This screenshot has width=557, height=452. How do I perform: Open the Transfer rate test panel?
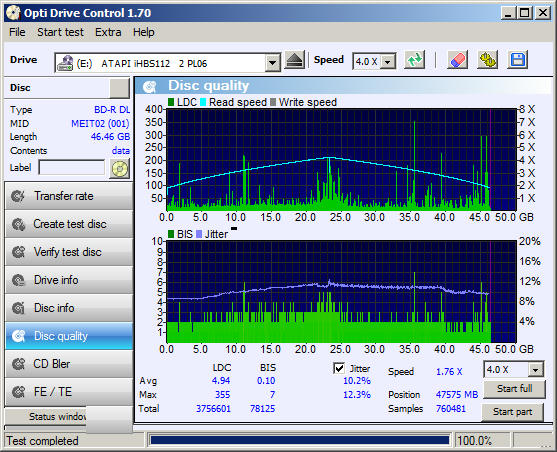tap(69, 196)
